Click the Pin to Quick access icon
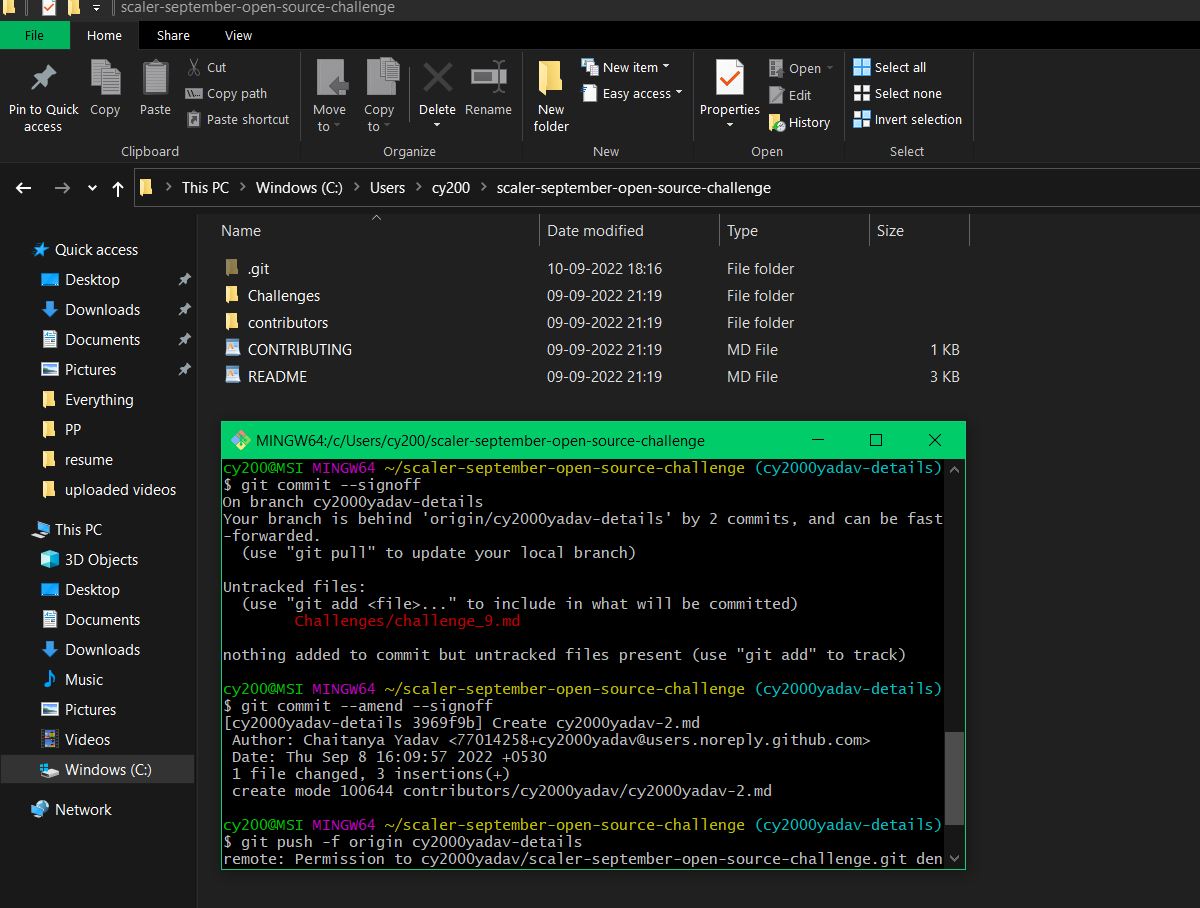This screenshot has width=1200, height=908. (x=43, y=78)
